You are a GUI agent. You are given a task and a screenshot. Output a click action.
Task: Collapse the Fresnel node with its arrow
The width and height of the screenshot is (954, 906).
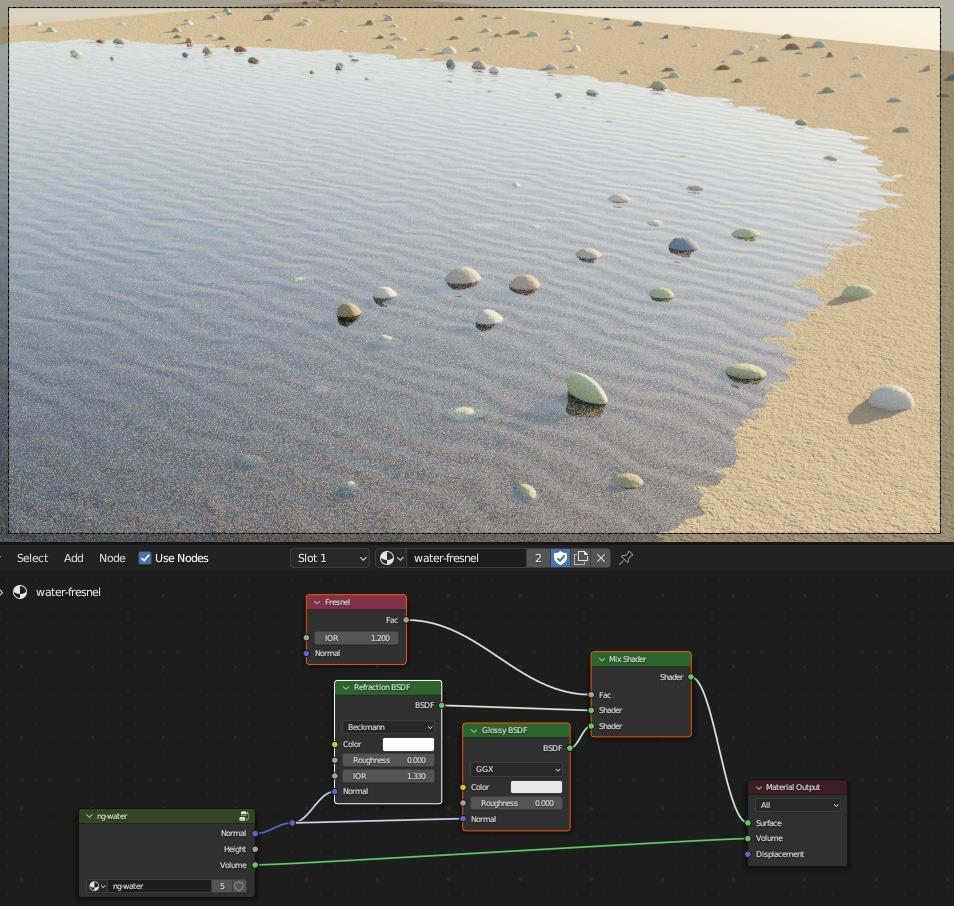tap(317, 602)
